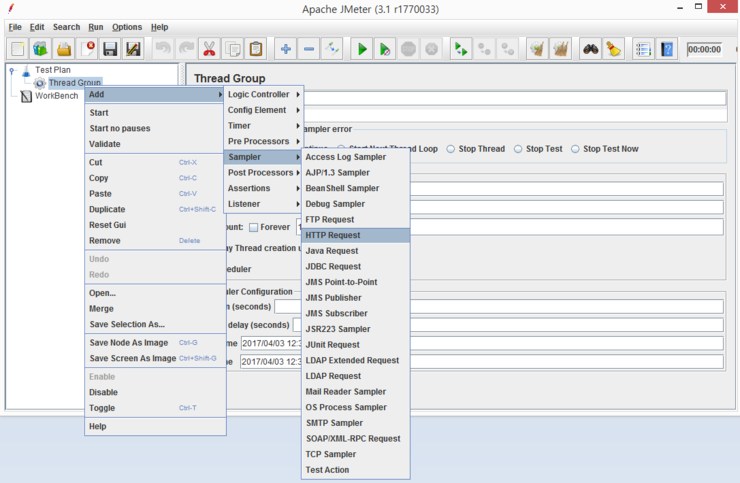Click the Help question mark icon
This screenshot has width=740, height=483.
667,49
